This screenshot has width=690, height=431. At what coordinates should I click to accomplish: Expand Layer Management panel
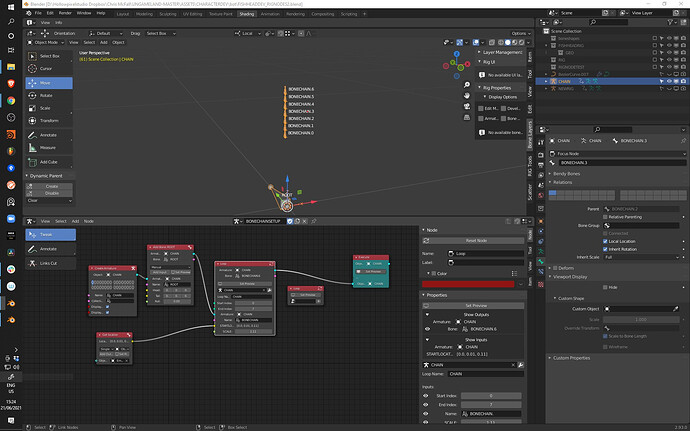click(502, 52)
